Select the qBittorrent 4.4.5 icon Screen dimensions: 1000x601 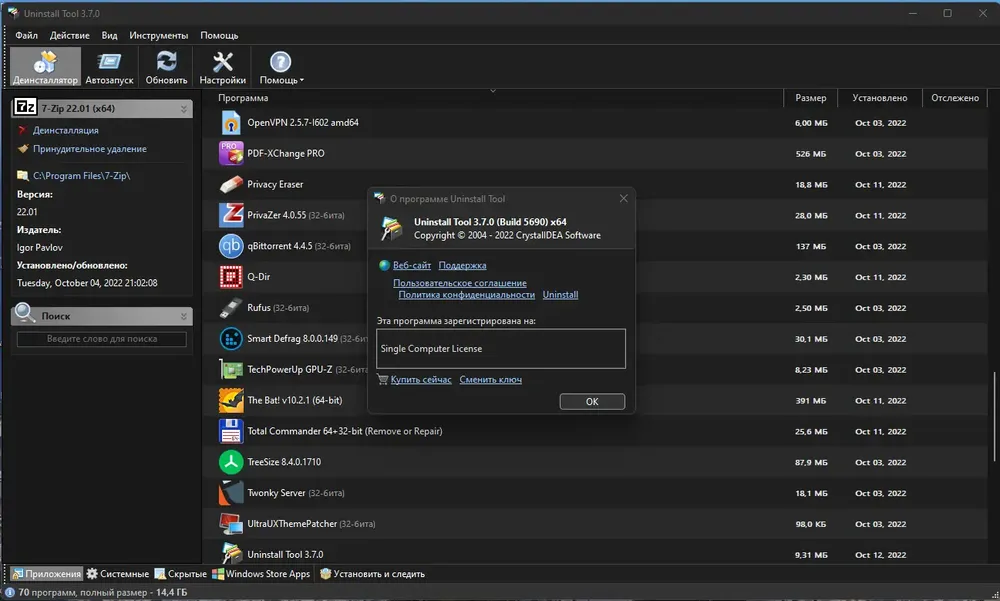pos(231,246)
